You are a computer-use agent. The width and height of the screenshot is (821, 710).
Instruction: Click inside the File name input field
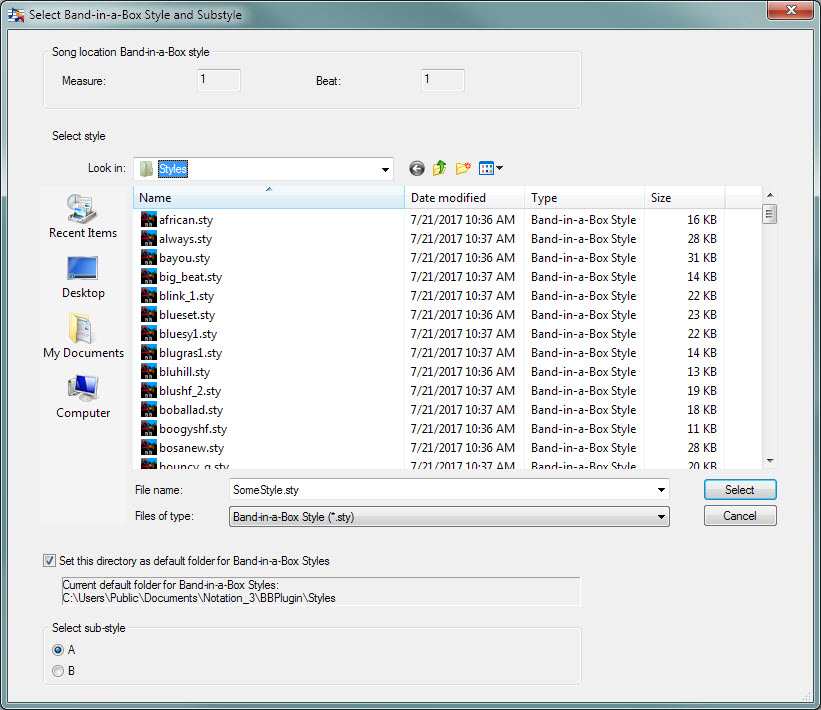pyautogui.click(x=400, y=490)
